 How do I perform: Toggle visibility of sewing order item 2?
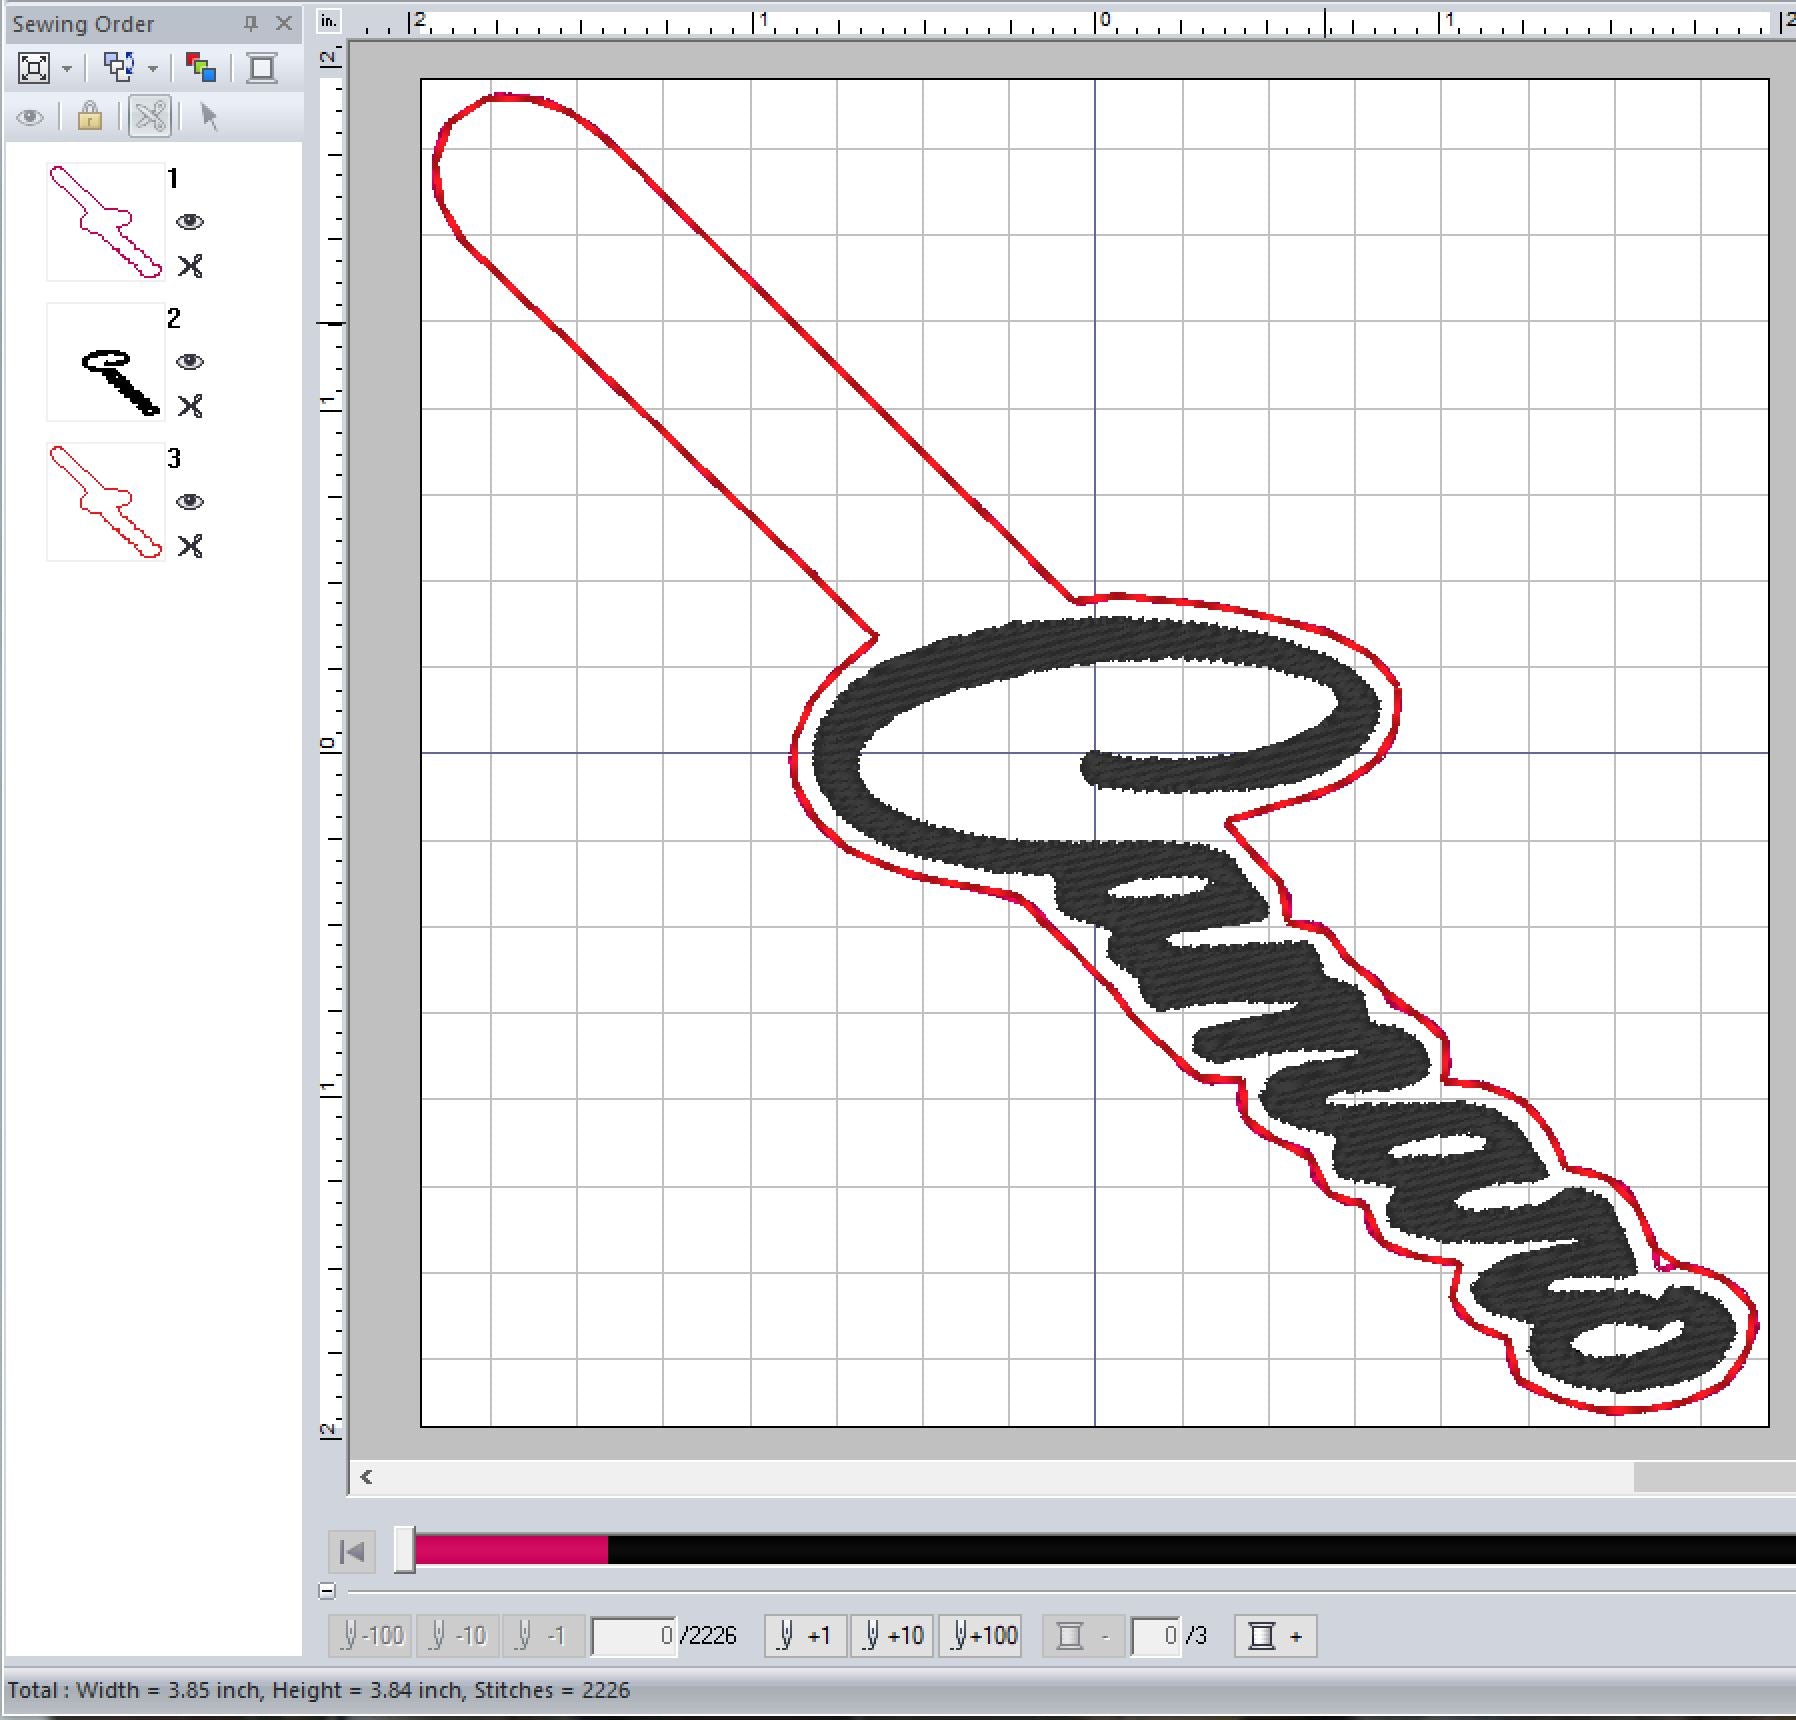pos(190,362)
